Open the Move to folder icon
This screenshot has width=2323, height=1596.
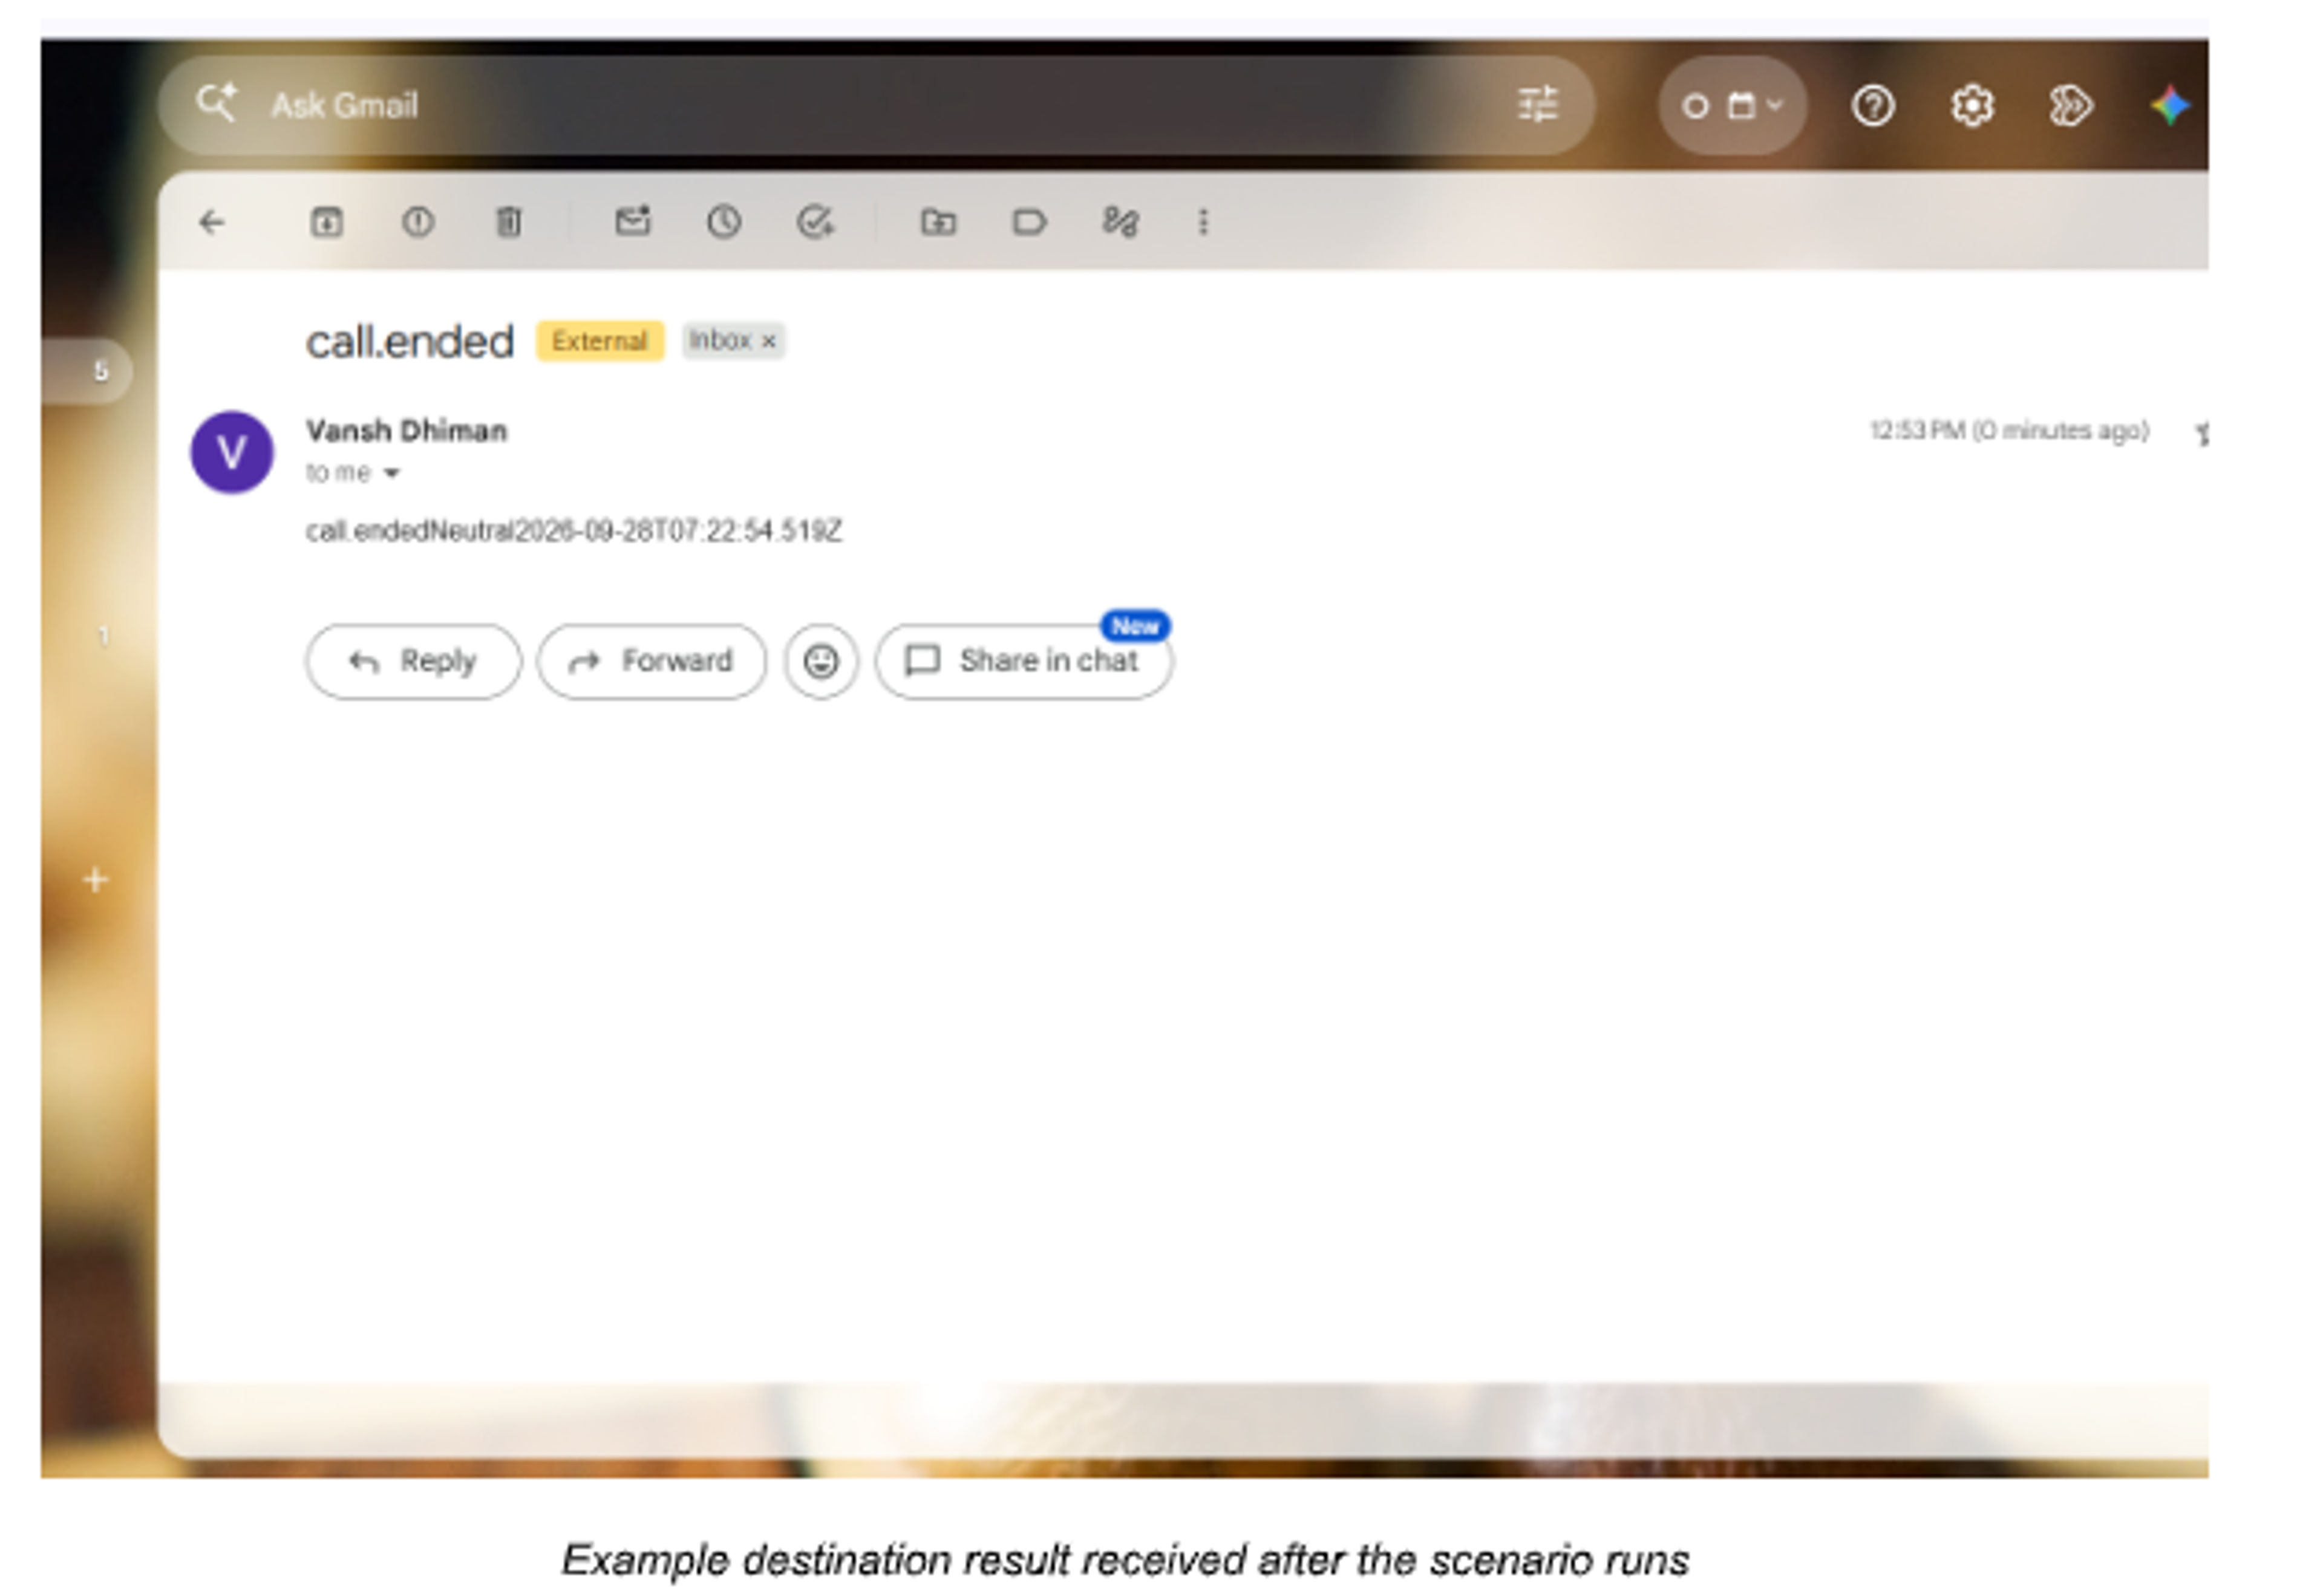[938, 222]
